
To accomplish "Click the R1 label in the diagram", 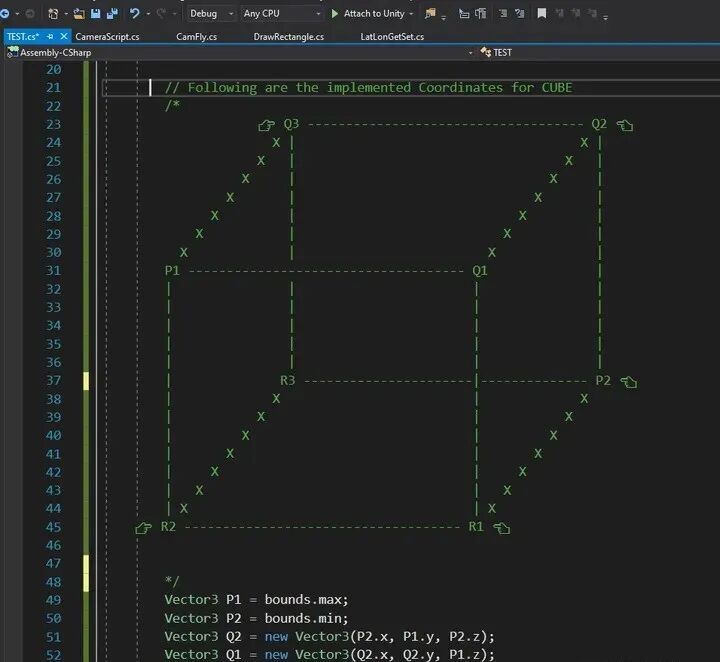I will (476, 526).
